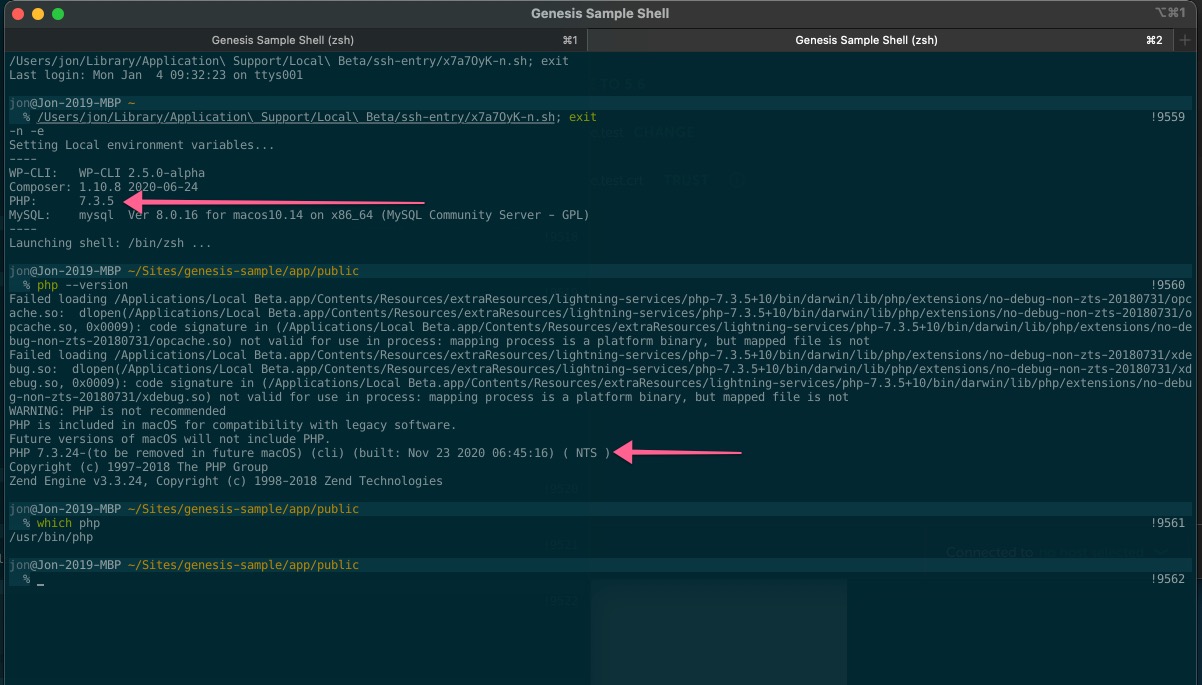
Task: Click the /usr/bin/php output line
Action: coord(51,537)
